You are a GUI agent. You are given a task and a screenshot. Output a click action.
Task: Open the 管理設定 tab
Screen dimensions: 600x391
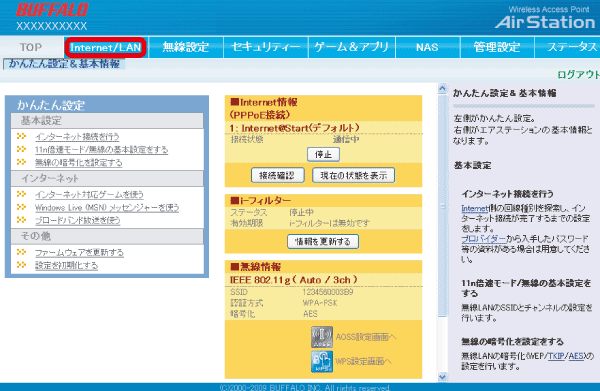pyautogui.click(x=497, y=47)
